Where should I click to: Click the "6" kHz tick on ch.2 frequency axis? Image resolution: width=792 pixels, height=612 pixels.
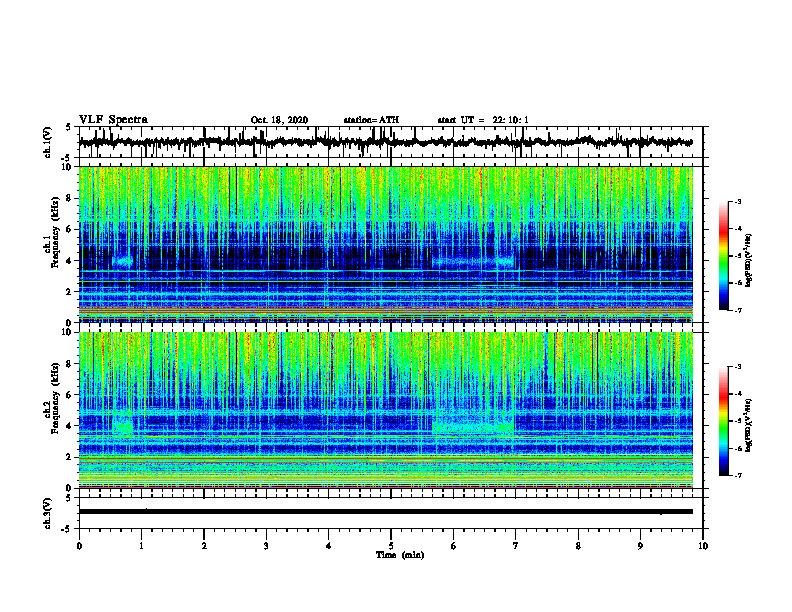(70, 395)
